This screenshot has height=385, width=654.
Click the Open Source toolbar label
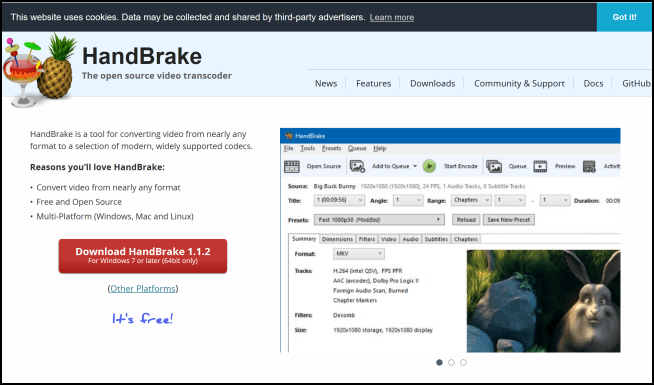coord(324,166)
